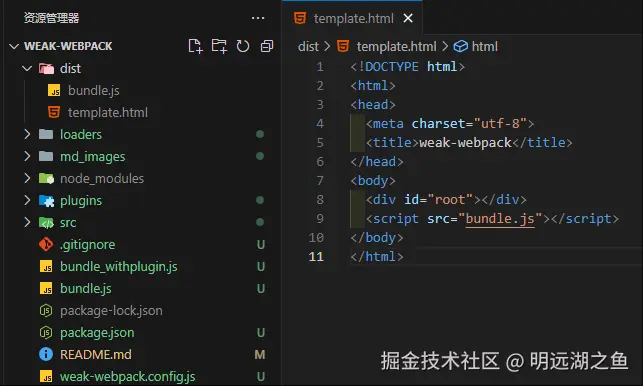The width and height of the screenshot is (643, 386).
Task: Click the closing </html> tag
Action: [x=377, y=257]
